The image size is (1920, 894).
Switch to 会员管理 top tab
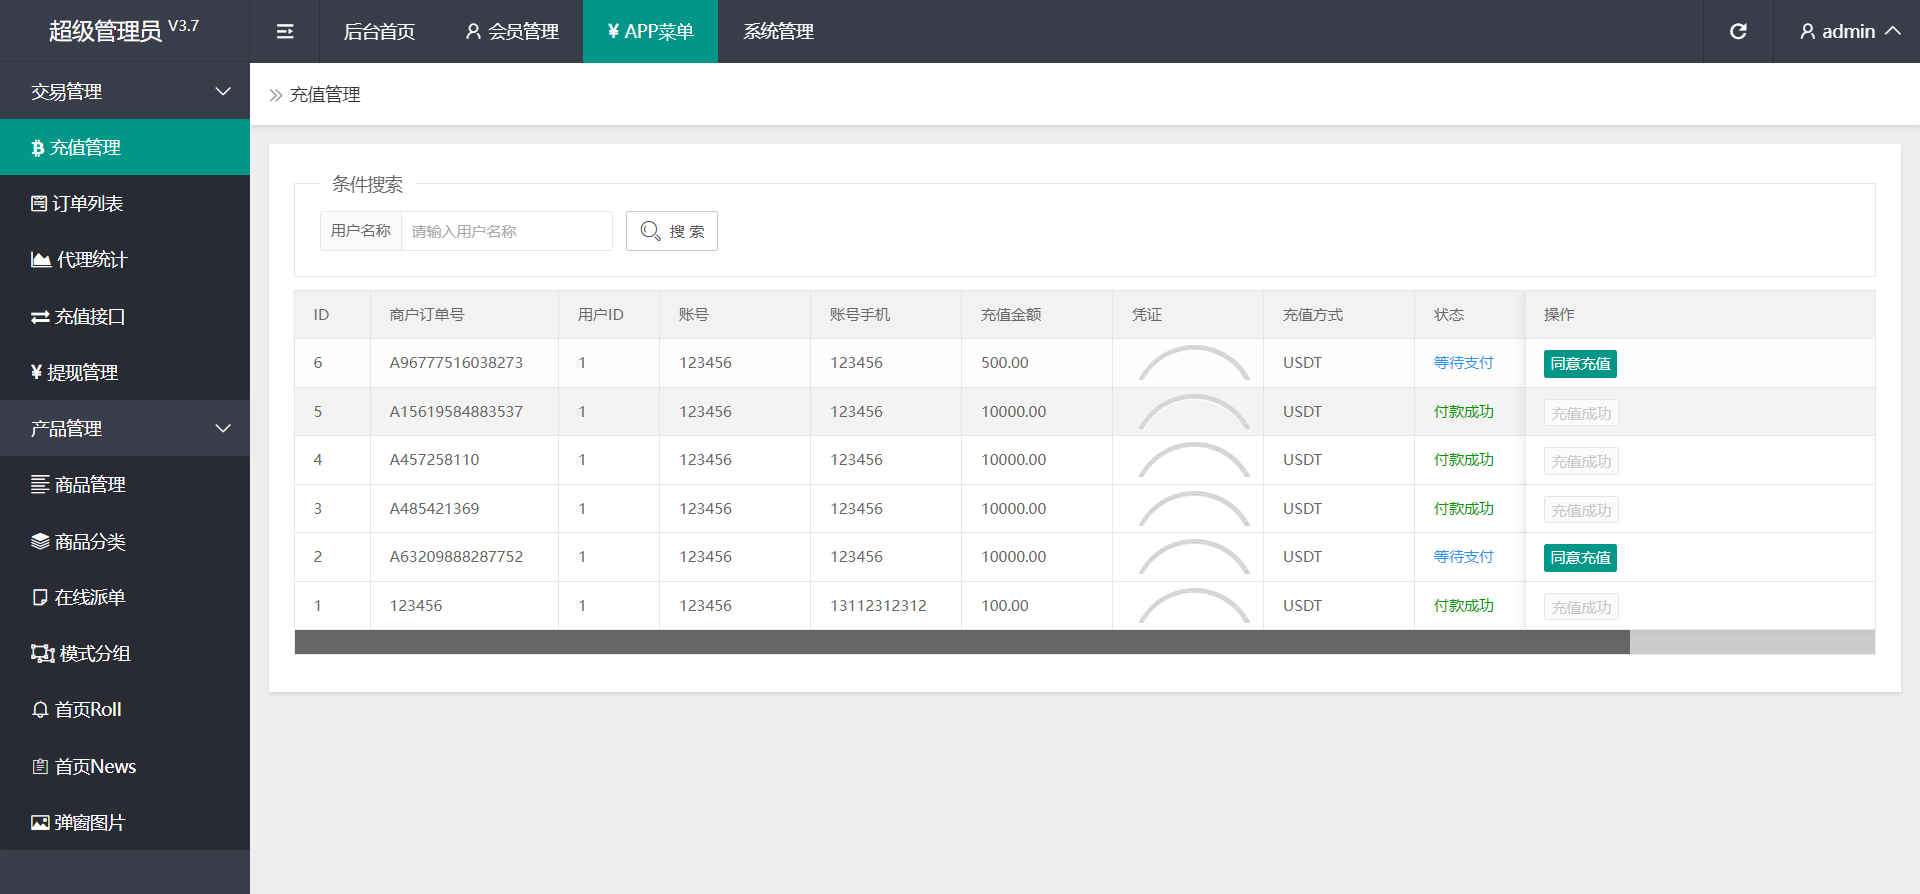point(512,32)
